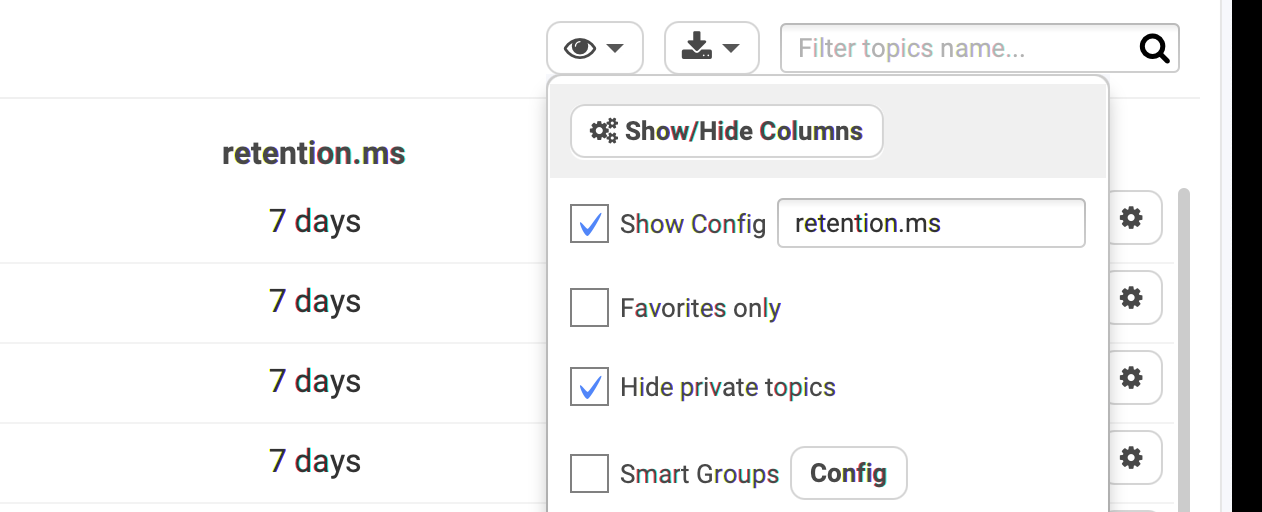The image size is (1262, 512).
Task: Click the retention.ms config name field
Action: (x=931, y=223)
